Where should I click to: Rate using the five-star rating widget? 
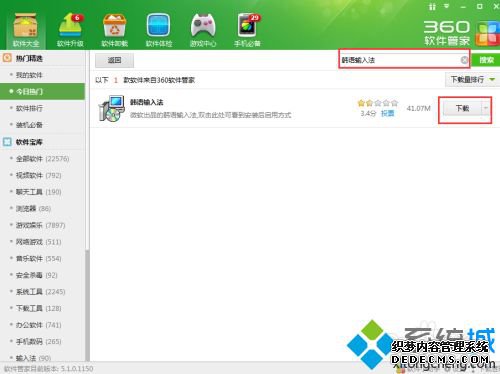point(378,103)
